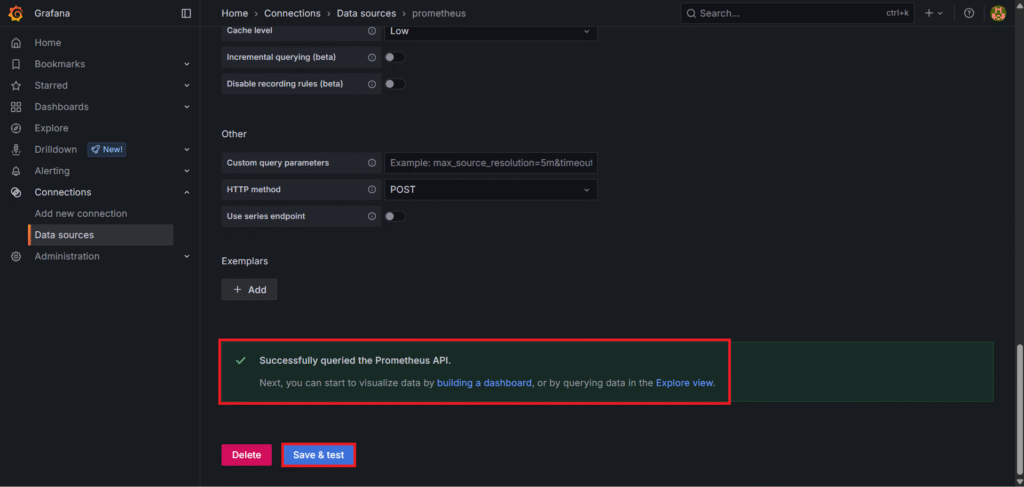Viewport: 1024px width, 487px height.
Task: Click the Drilldown New! badge
Action: click(x=106, y=149)
